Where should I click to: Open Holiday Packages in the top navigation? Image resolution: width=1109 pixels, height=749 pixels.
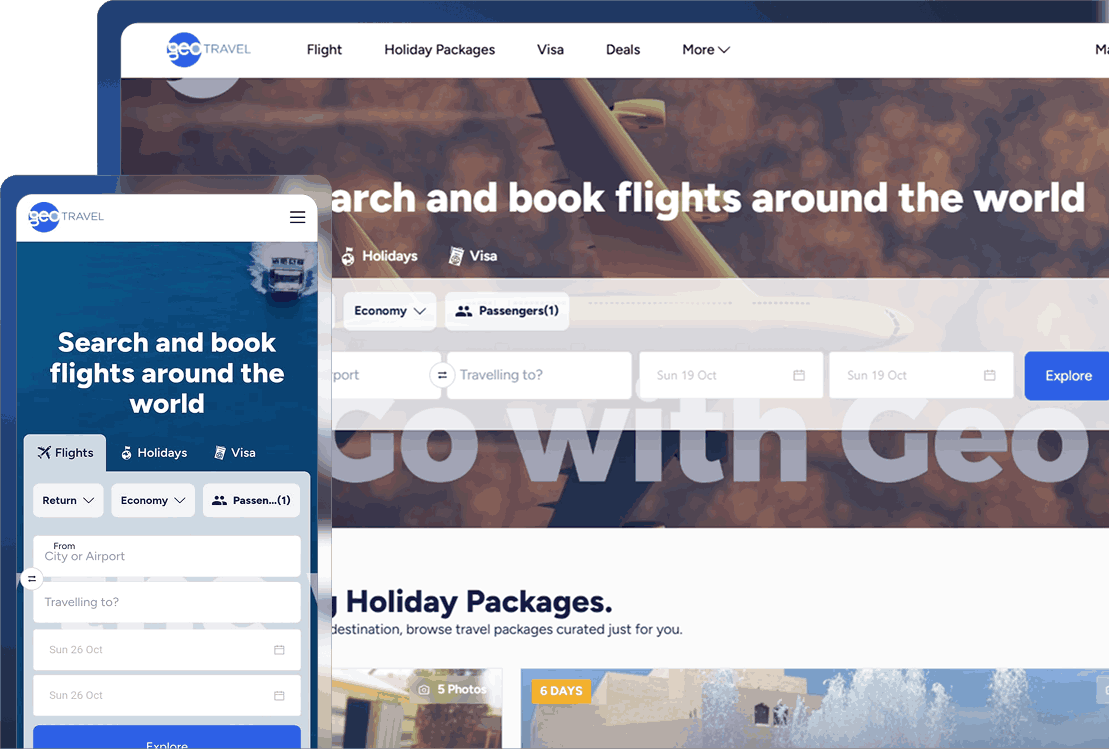439,50
